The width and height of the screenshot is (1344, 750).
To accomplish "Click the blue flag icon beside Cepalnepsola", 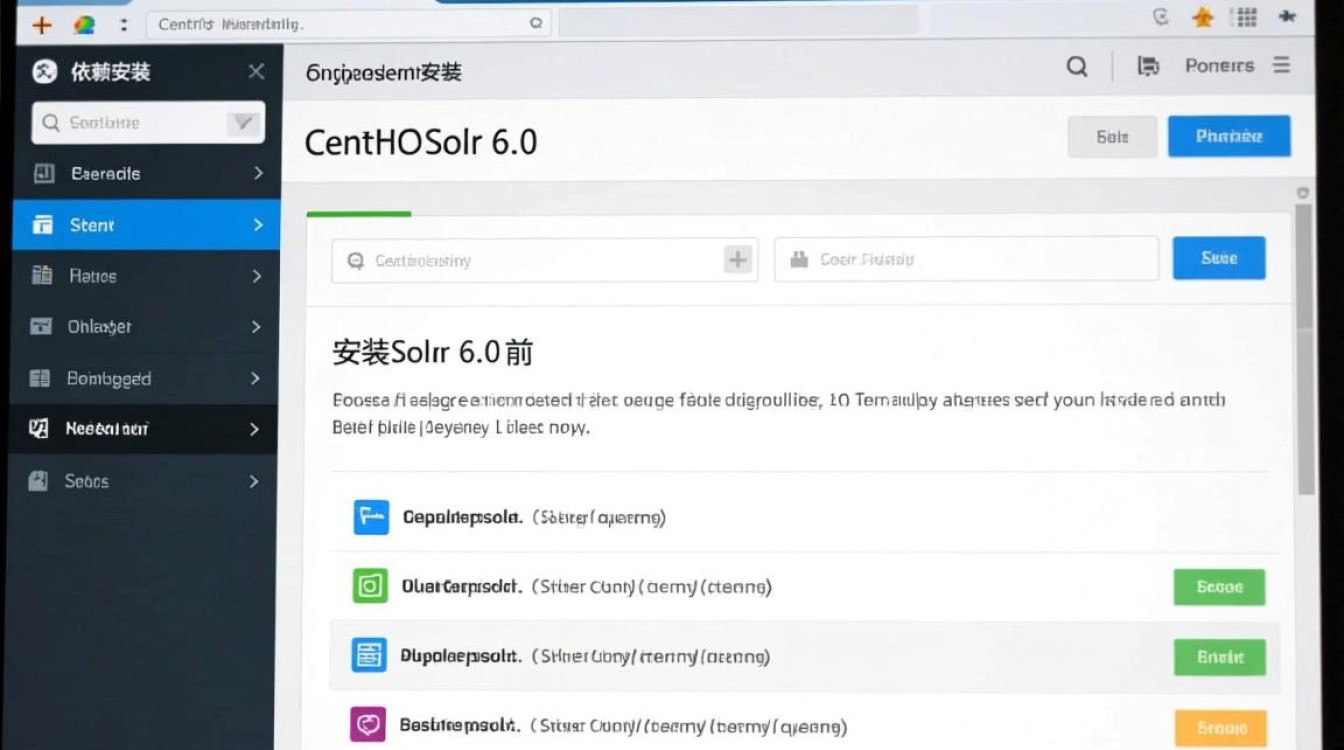I will 370,517.
